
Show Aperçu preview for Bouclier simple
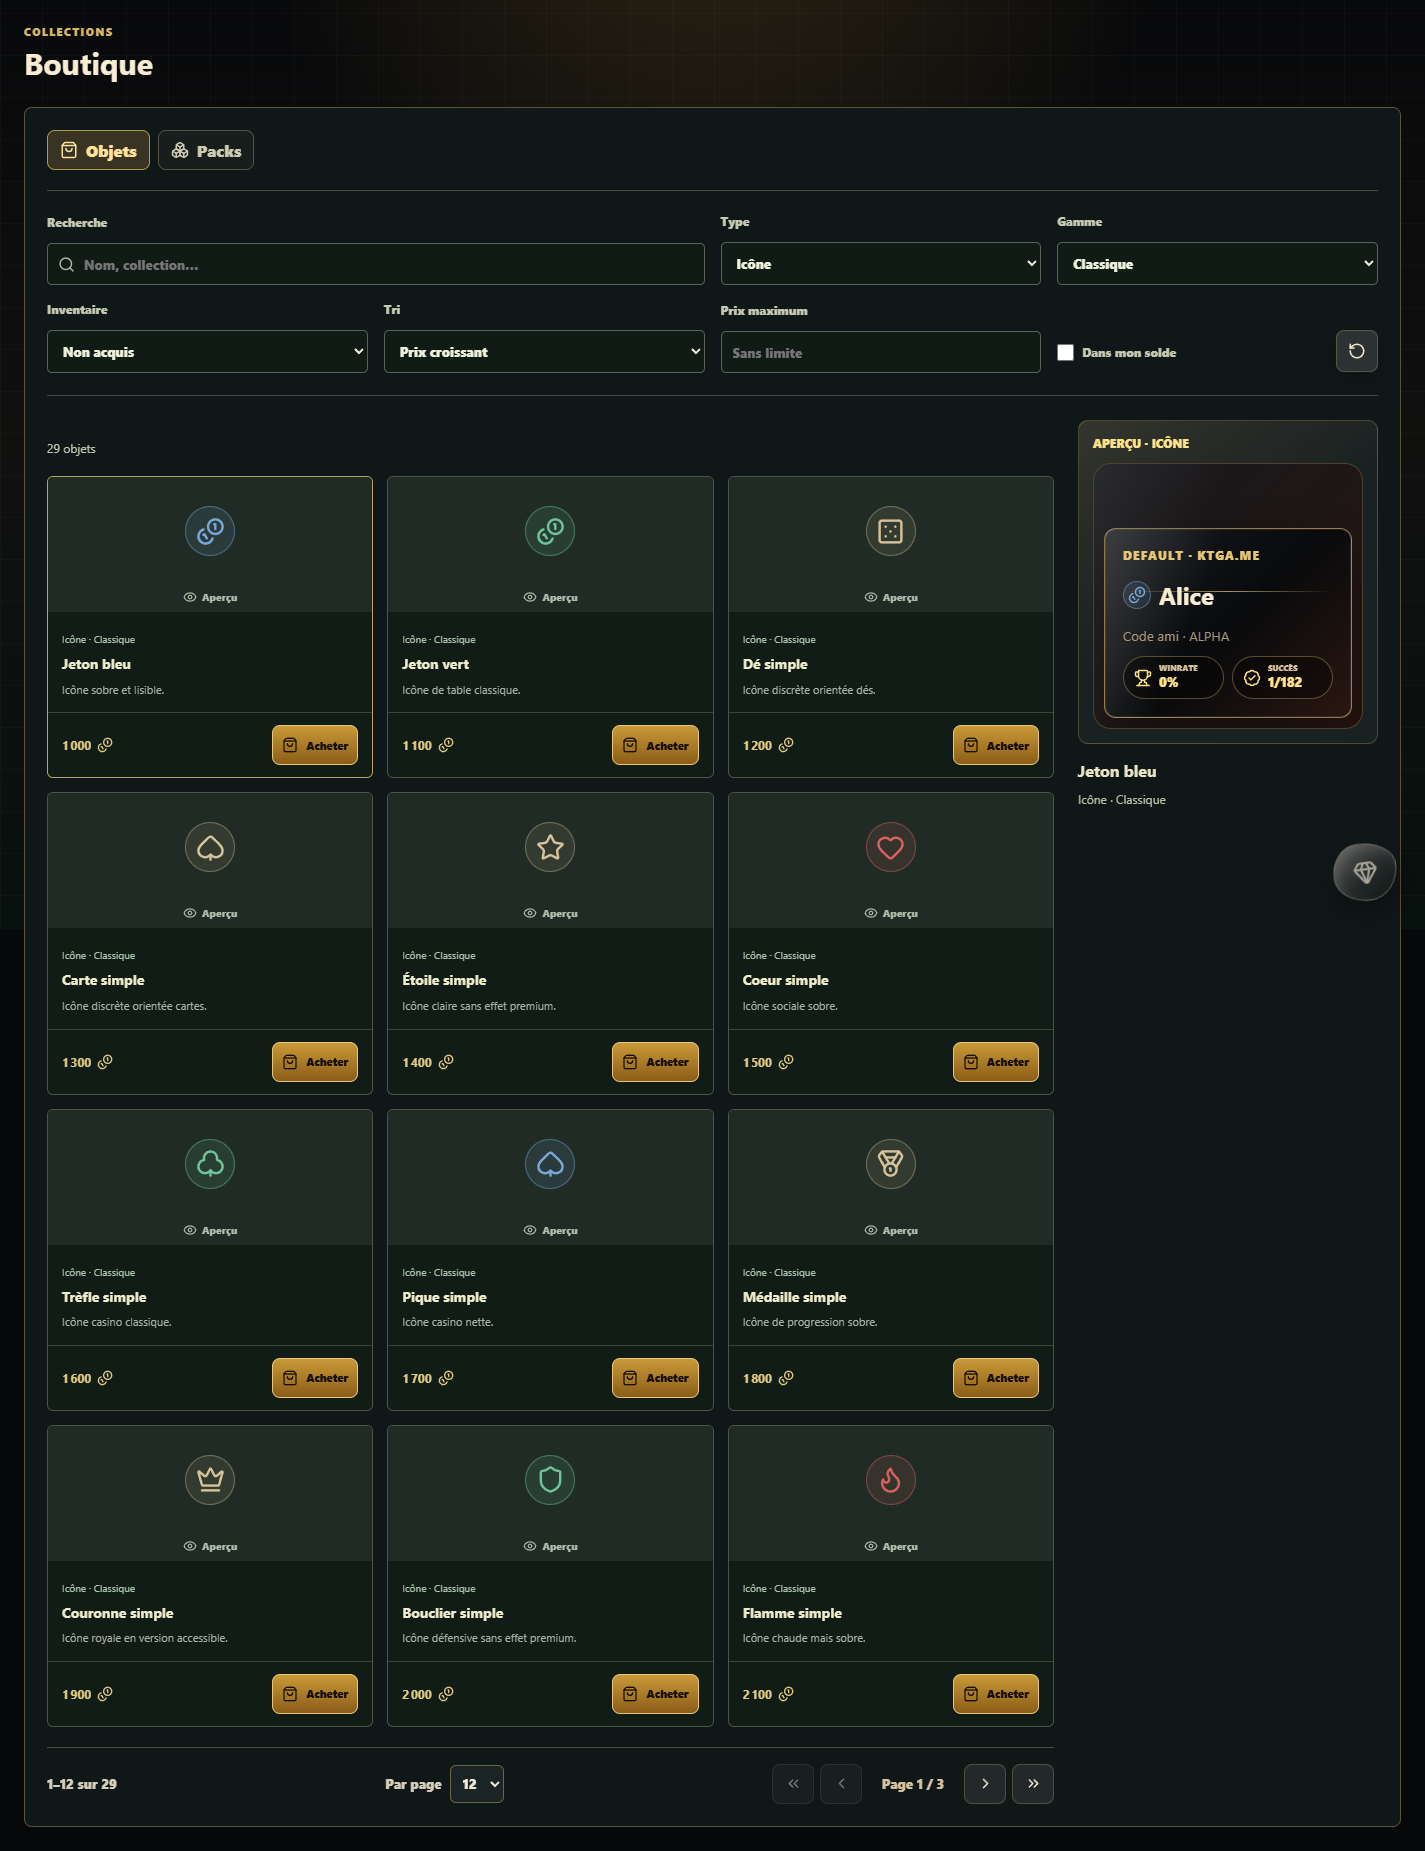click(550, 1546)
